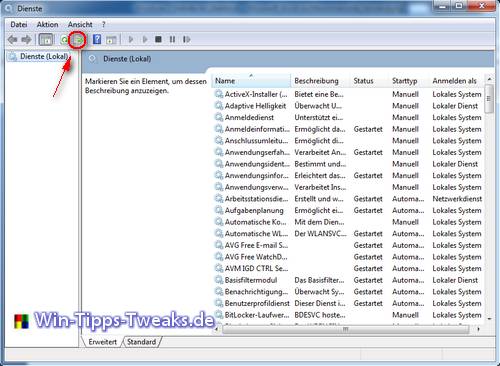Image resolution: width=500 pixels, height=366 pixels.
Task: Click the gear icon of AVM IGD CTRL Se...
Action: pos(219,269)
